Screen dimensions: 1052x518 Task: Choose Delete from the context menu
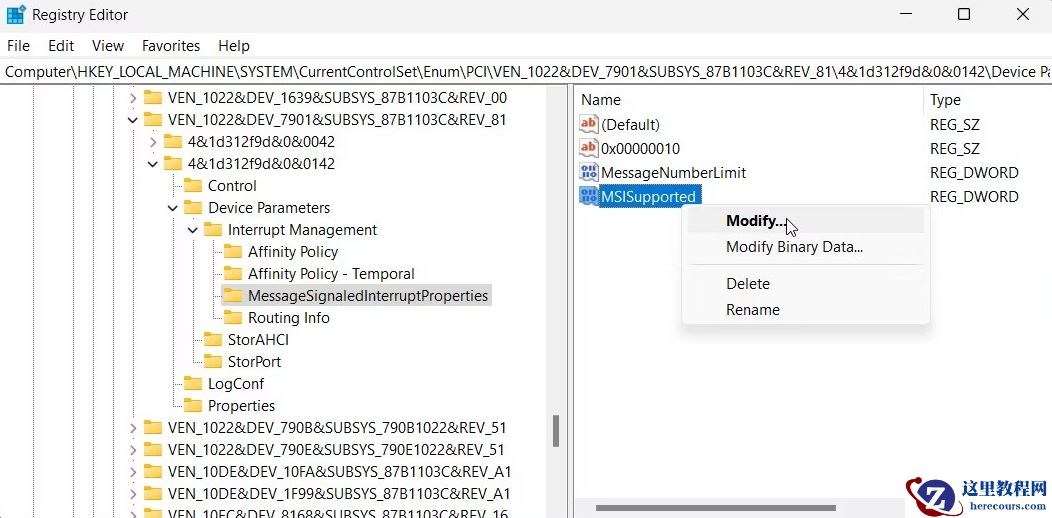tap(806, 284)
